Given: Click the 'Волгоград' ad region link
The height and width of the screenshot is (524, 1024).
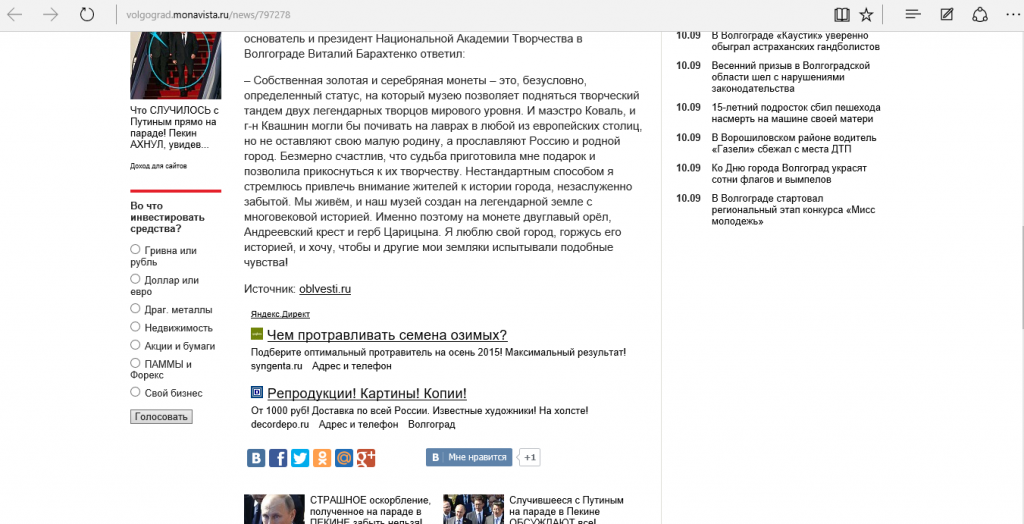Looking at the screenshot, I should [x=432, y=425].
